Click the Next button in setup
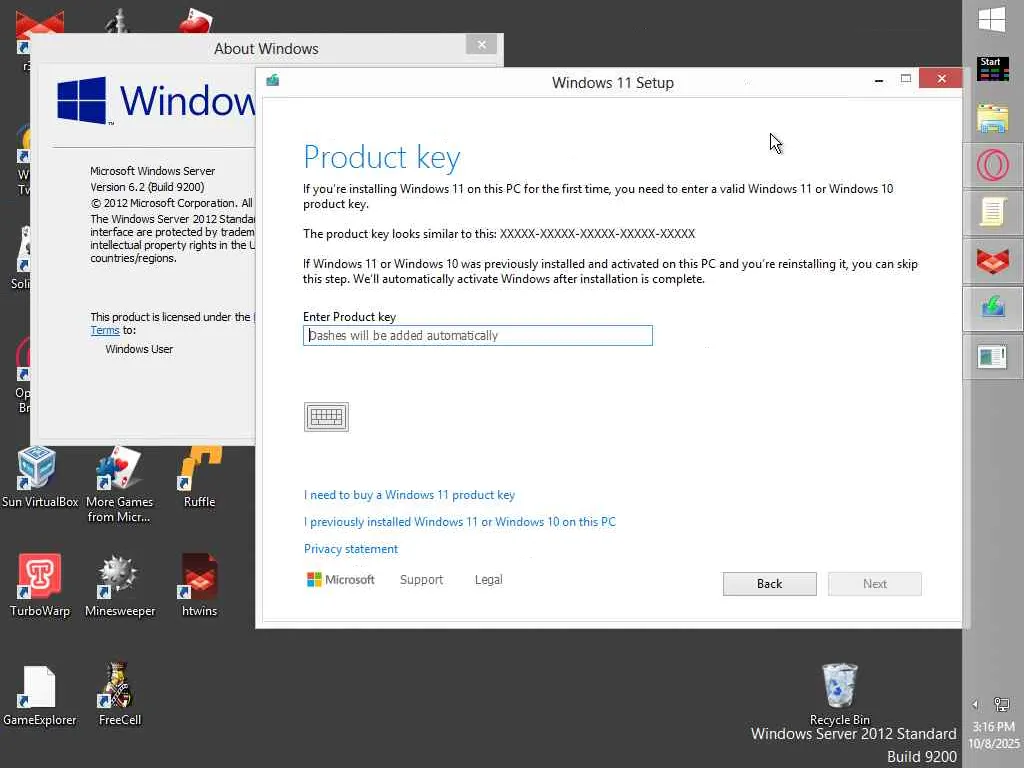This screenshot has width=1024, height=768. (x=874, y=584)
